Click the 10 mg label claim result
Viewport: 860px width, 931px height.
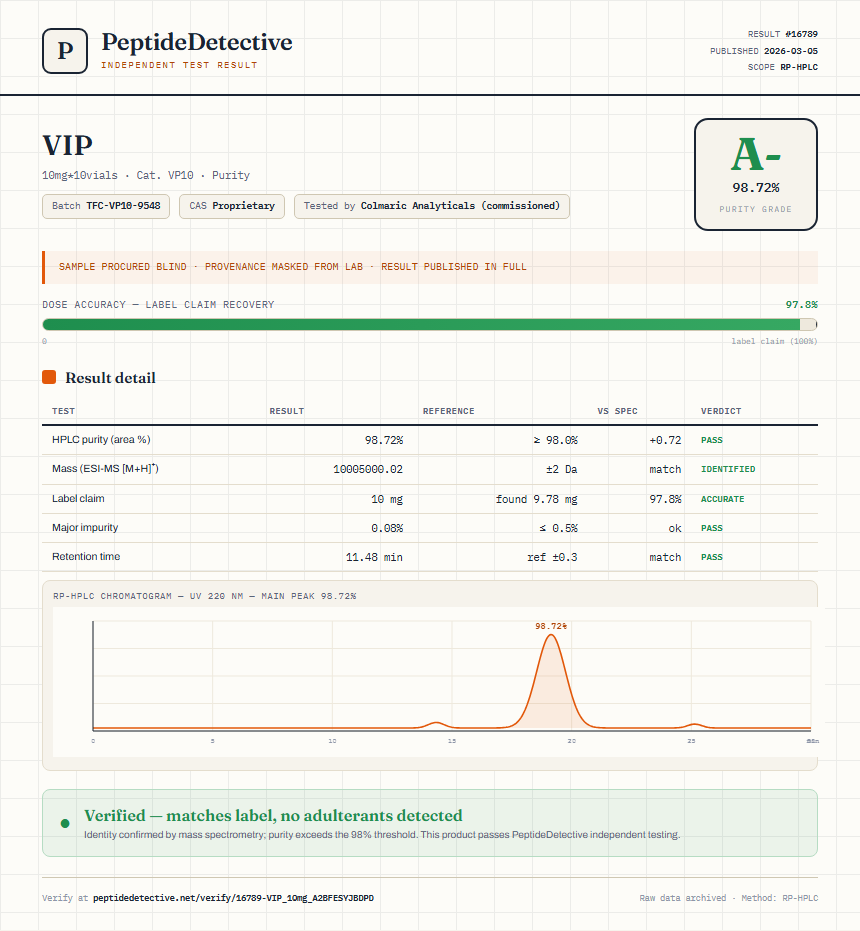click(387, 499)
